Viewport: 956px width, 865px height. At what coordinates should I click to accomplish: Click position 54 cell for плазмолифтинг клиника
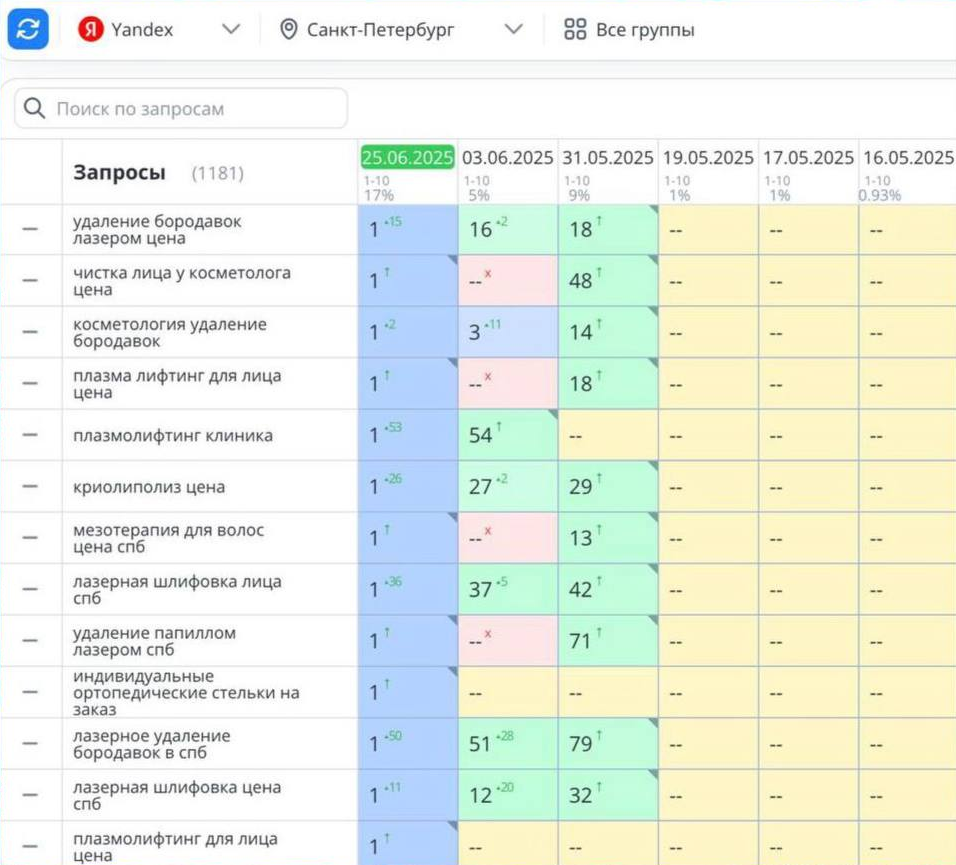pyautogui.click(x=508, y=435)
